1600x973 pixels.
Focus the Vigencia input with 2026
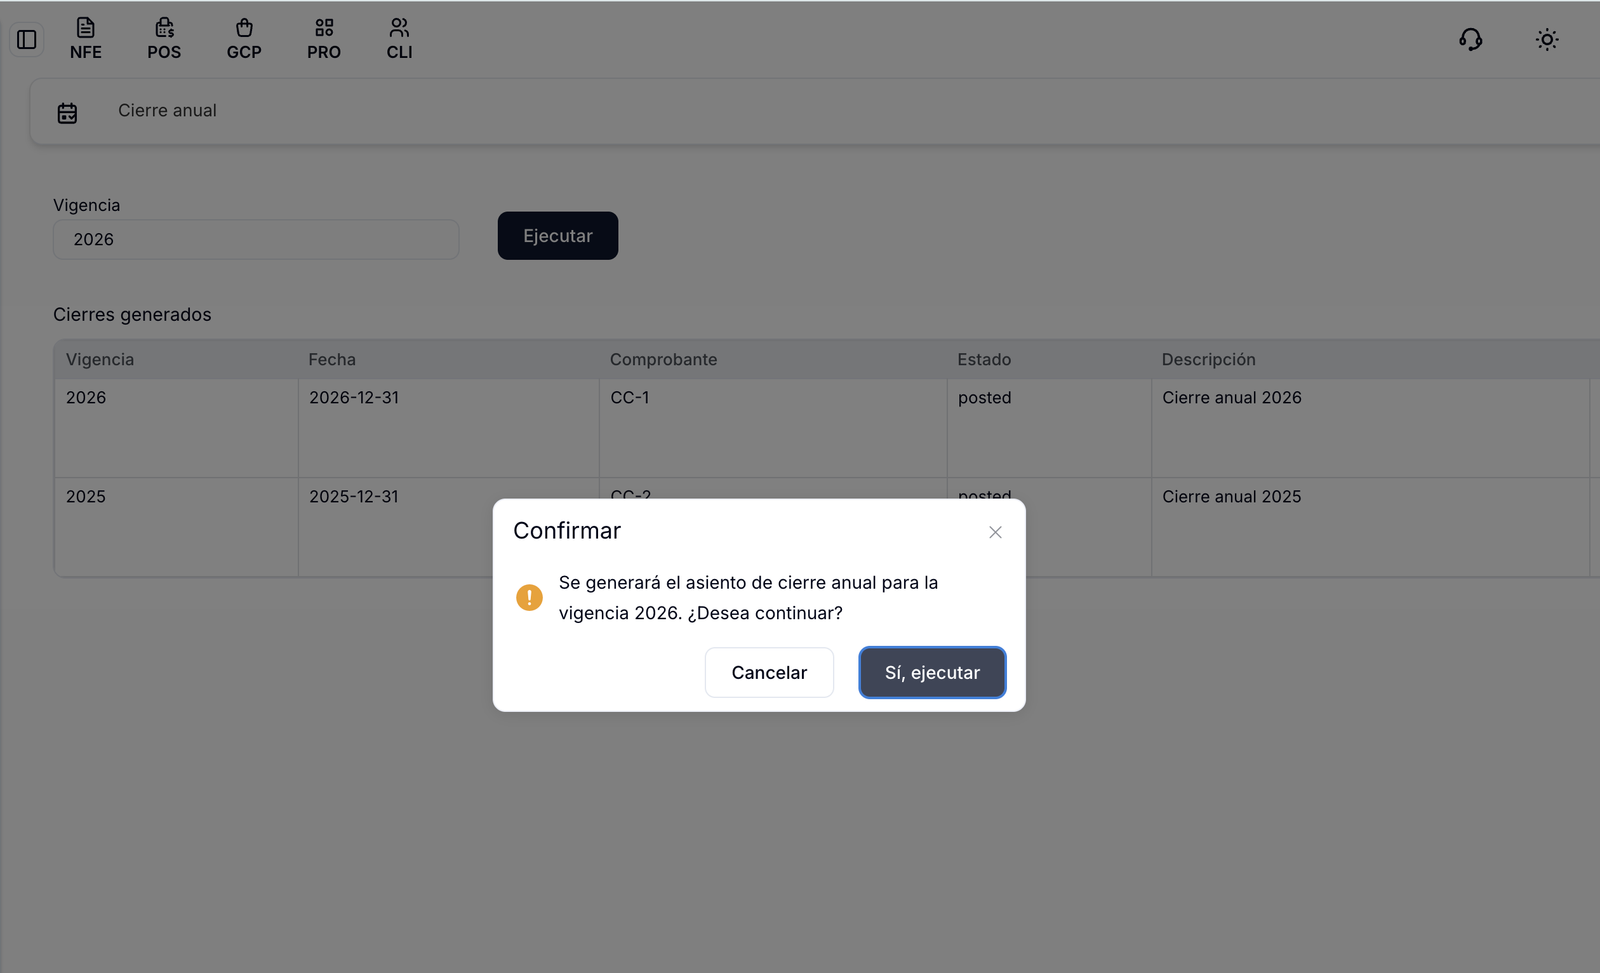tap(256, 240)
